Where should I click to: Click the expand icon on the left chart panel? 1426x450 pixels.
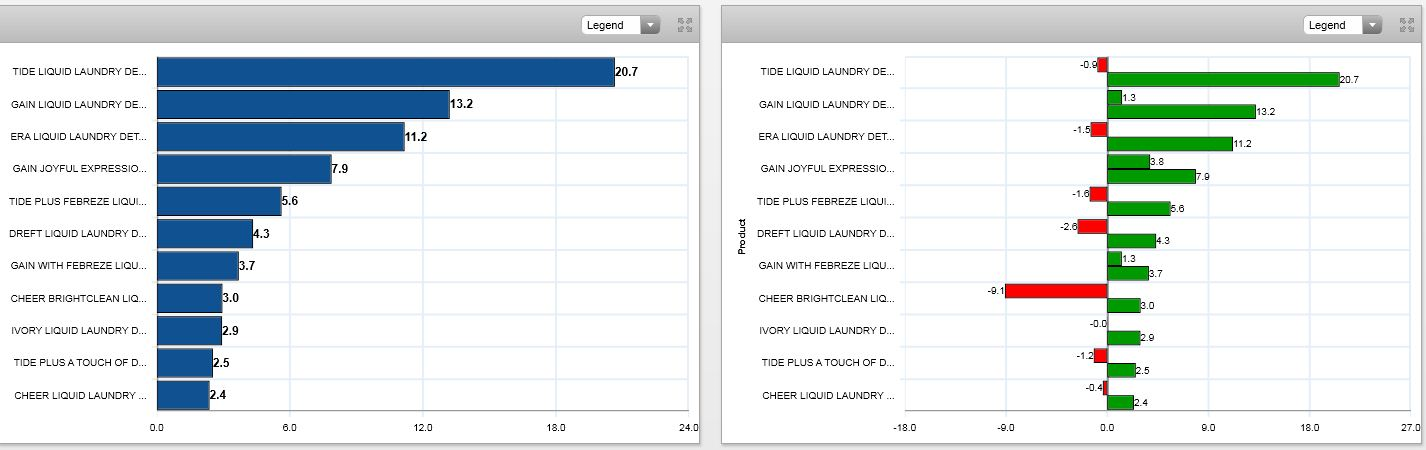[x=684, y=25]
